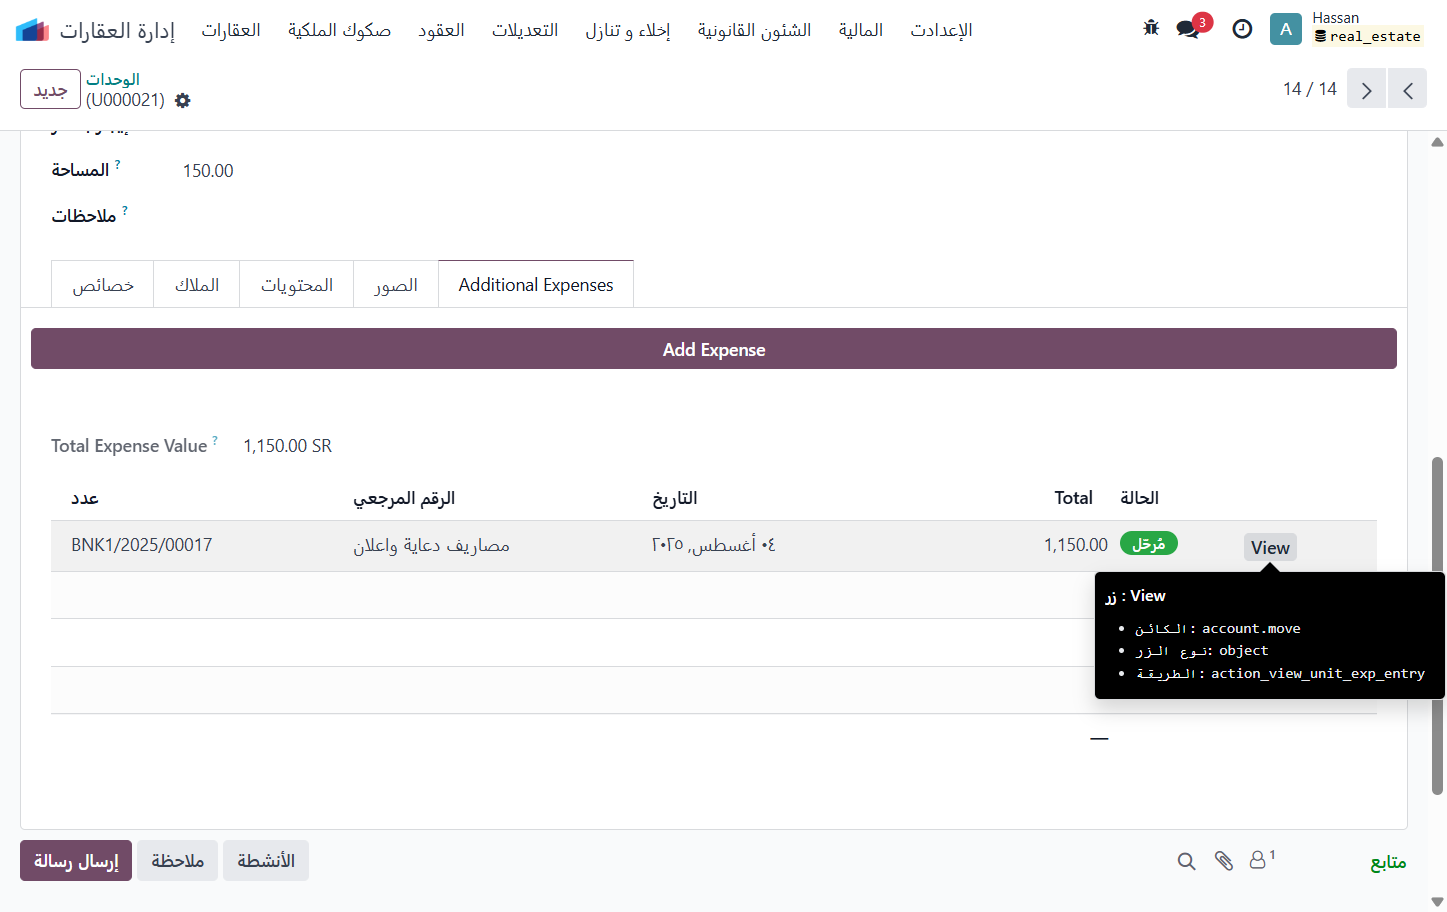The image size is (1447, 912).
Task: Click the 1,150.00 total cell in row
Action: click(1075, 545)
